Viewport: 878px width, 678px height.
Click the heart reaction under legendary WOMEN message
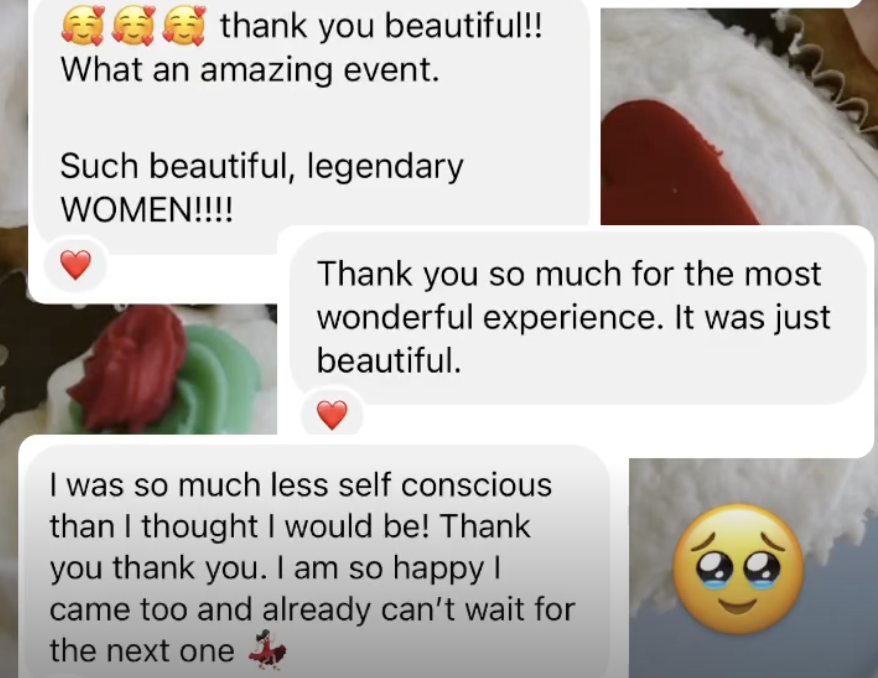[76, 264]
